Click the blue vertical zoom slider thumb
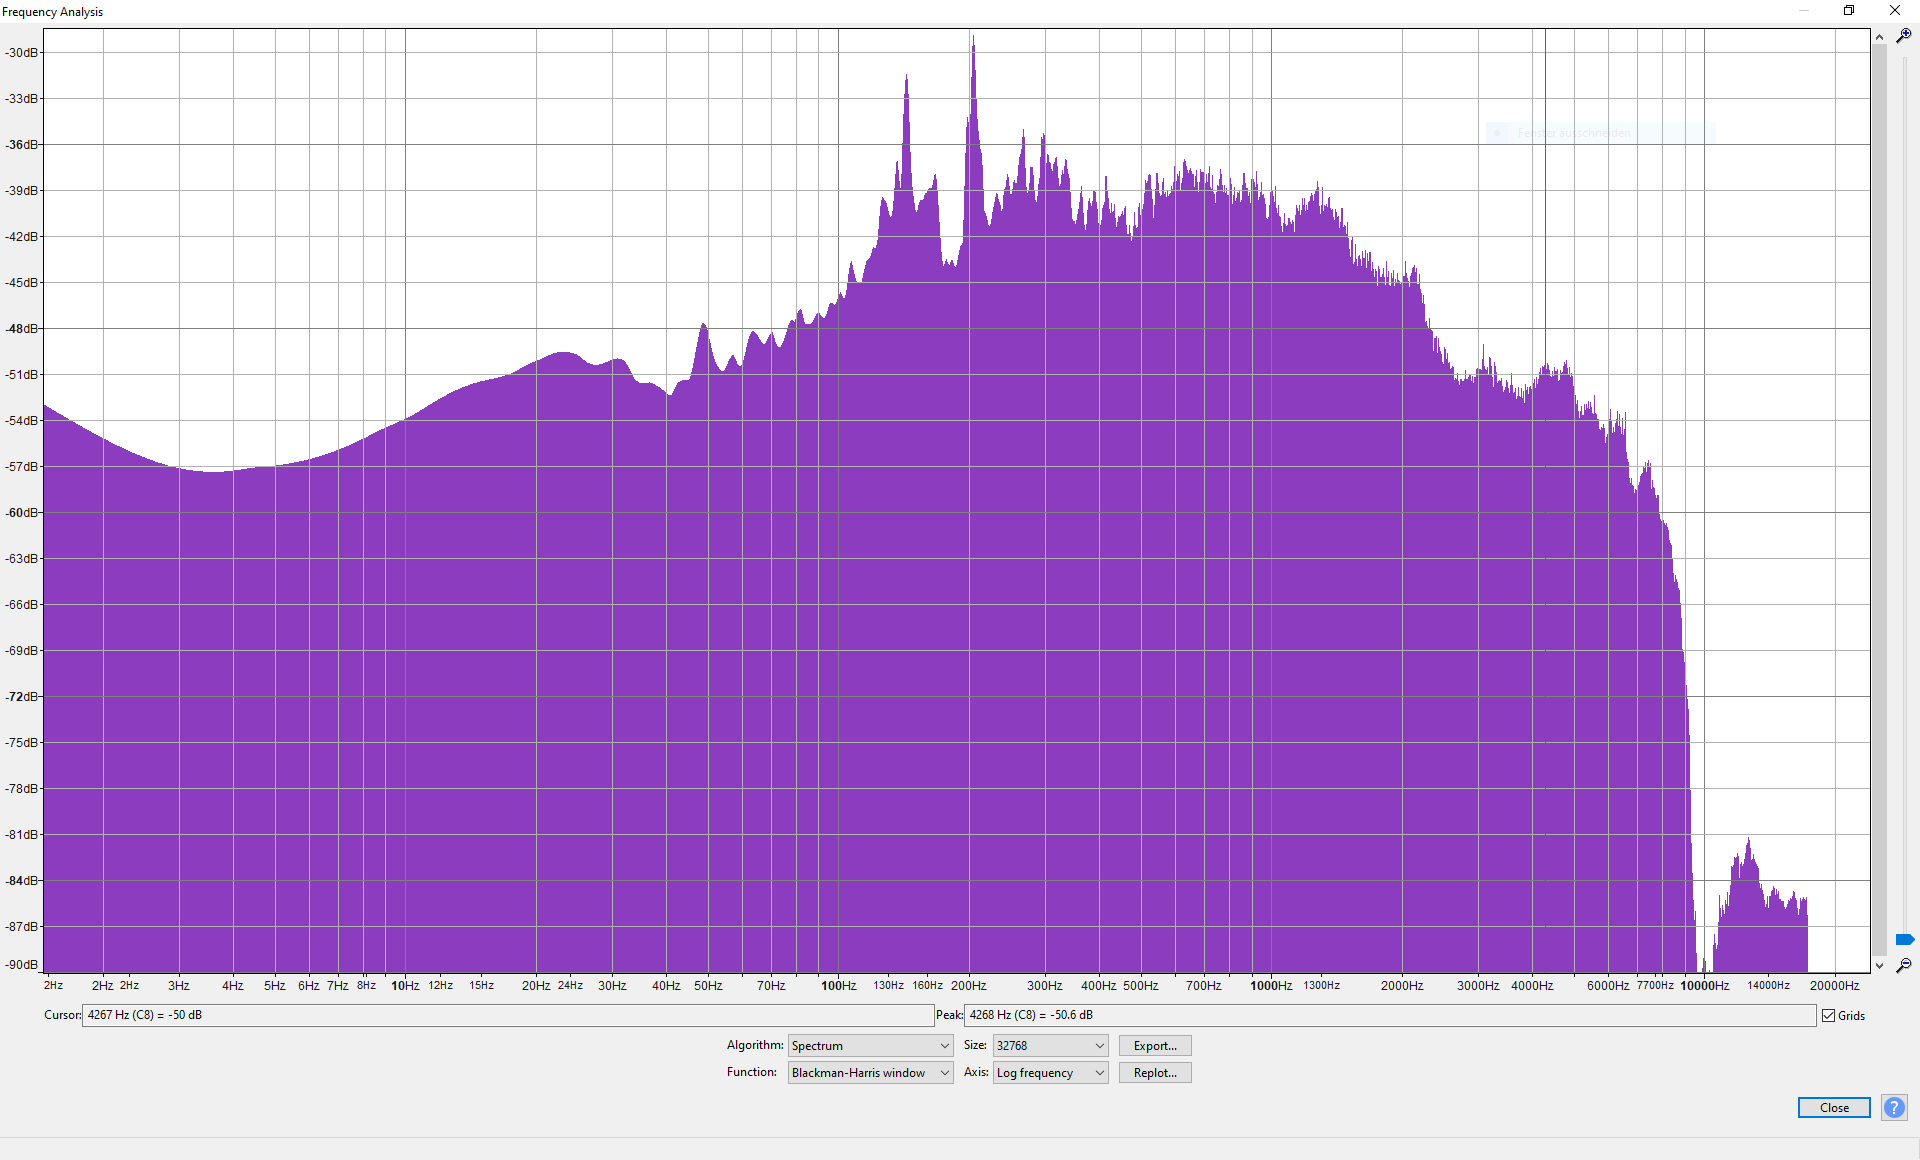 (1904, 939)
